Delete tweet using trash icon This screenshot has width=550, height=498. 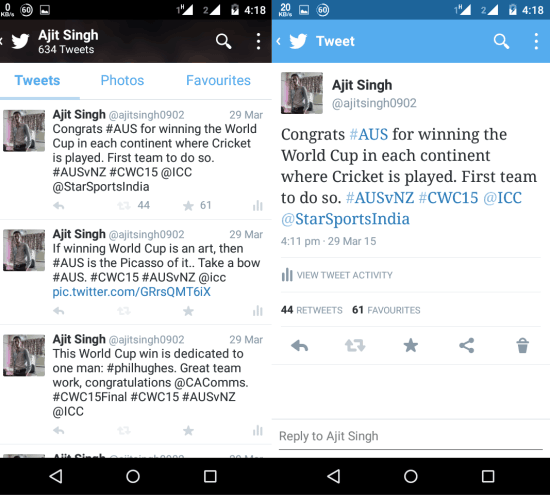[x=522, y=346]
